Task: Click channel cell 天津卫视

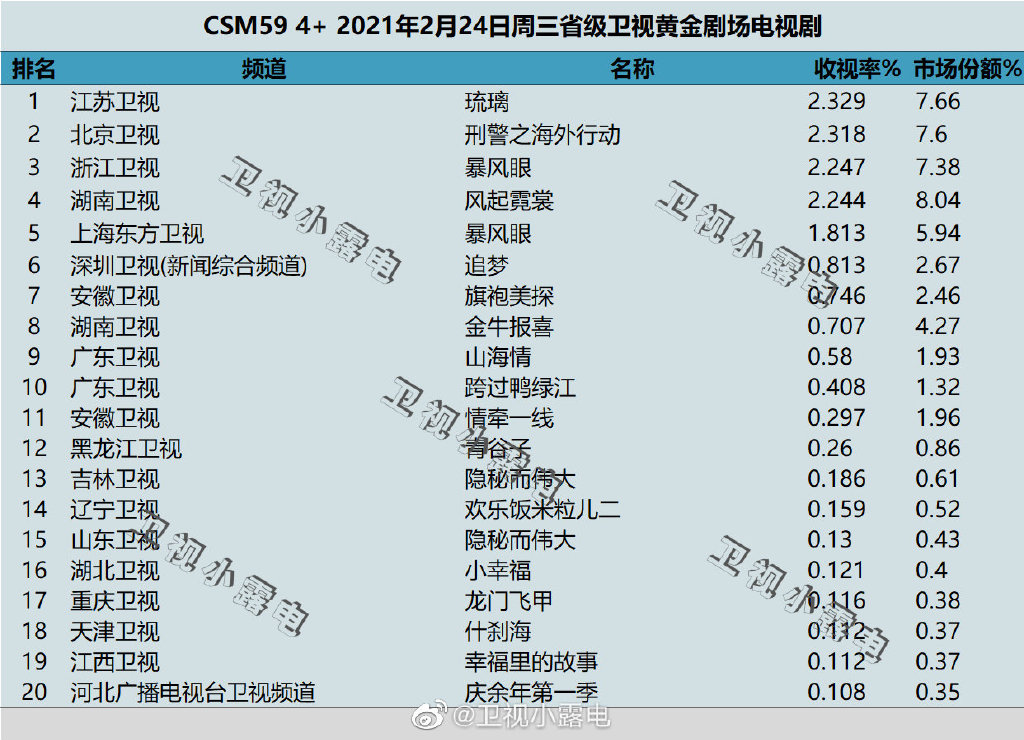Action: coord(115,631)
